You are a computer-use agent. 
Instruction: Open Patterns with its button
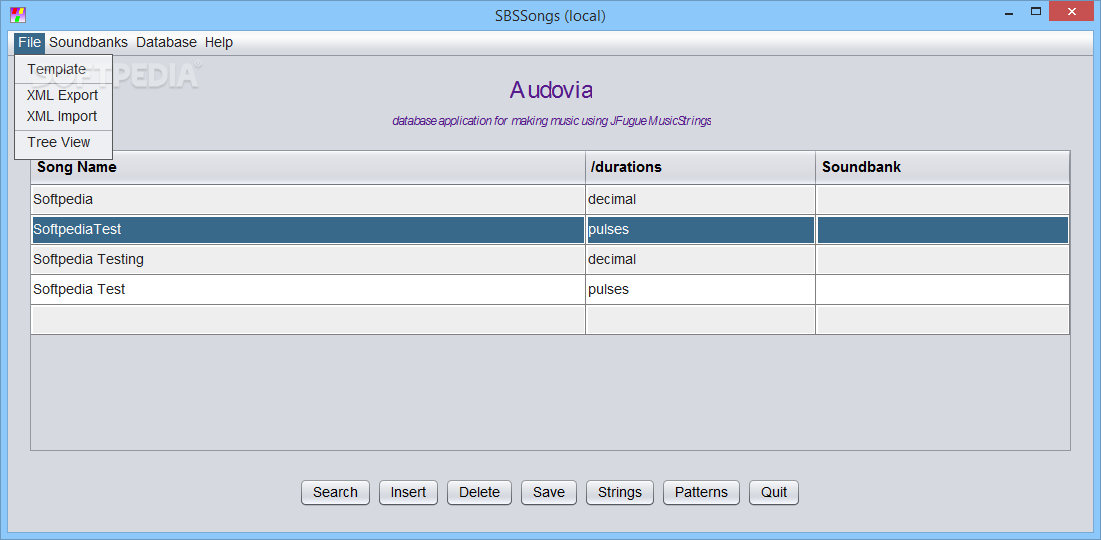pos(701,492)
